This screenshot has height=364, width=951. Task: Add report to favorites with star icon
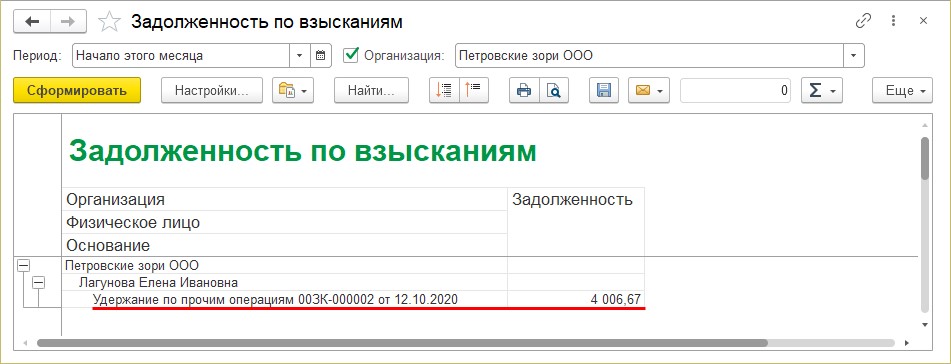(109, 22)
